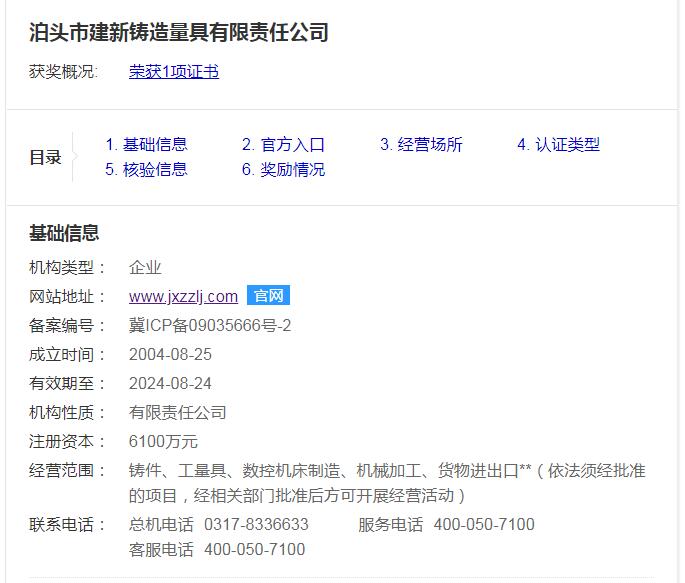Click the company name title 泊头市建新铸造量具有限责任公司
The width and height of the screenshot is (685, 583).
pos(179,32)
